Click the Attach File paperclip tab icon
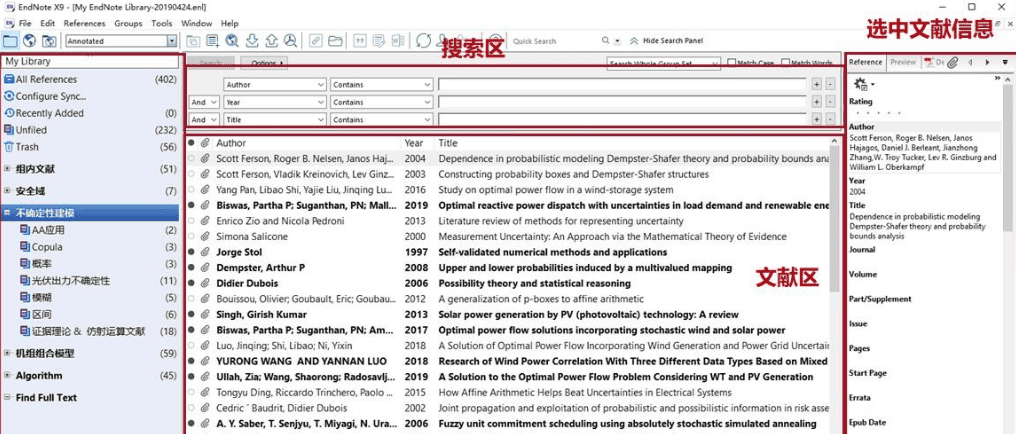 pos(952,62)
